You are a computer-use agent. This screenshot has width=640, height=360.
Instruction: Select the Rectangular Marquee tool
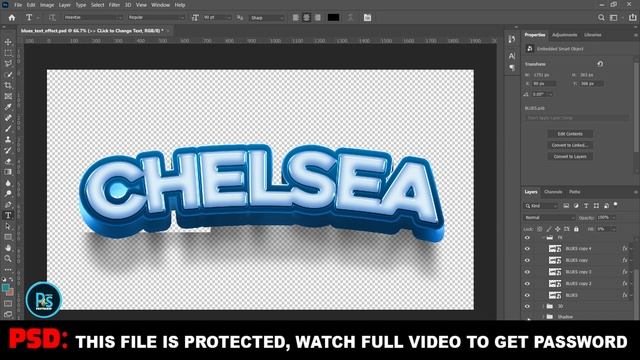[x=8, y=53]
